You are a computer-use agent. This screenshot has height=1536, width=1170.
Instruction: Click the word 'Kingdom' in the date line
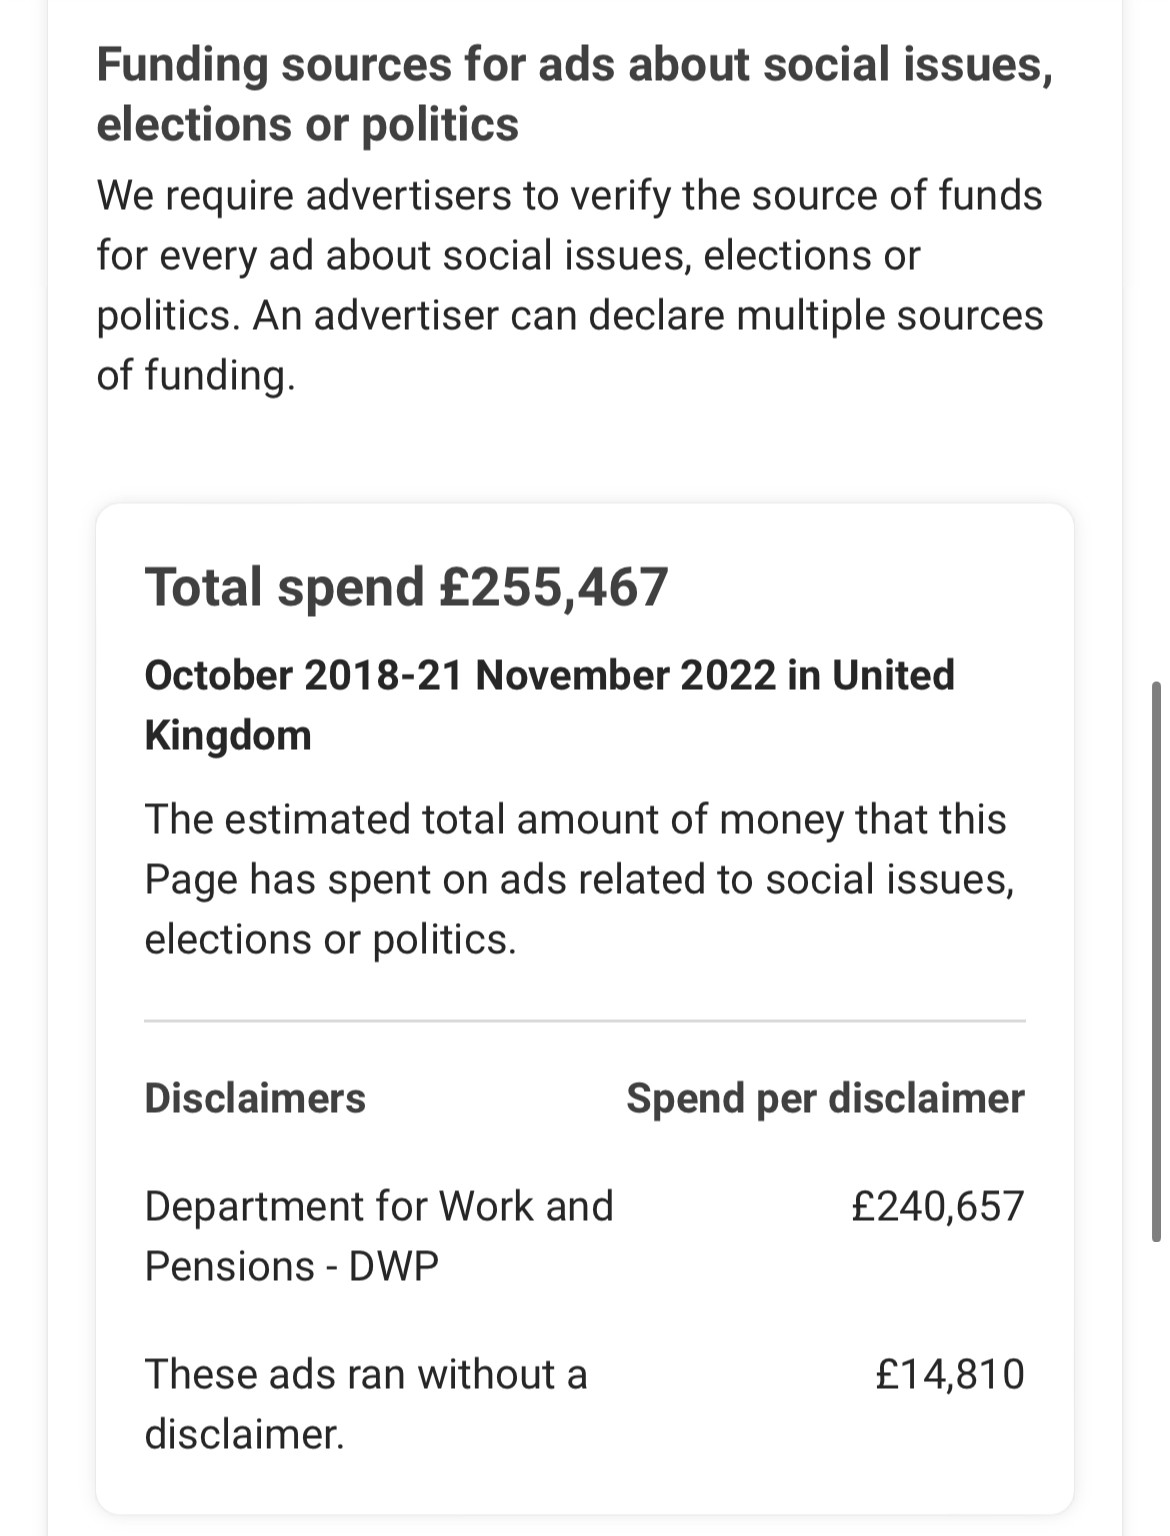click(x=228, y=735)
